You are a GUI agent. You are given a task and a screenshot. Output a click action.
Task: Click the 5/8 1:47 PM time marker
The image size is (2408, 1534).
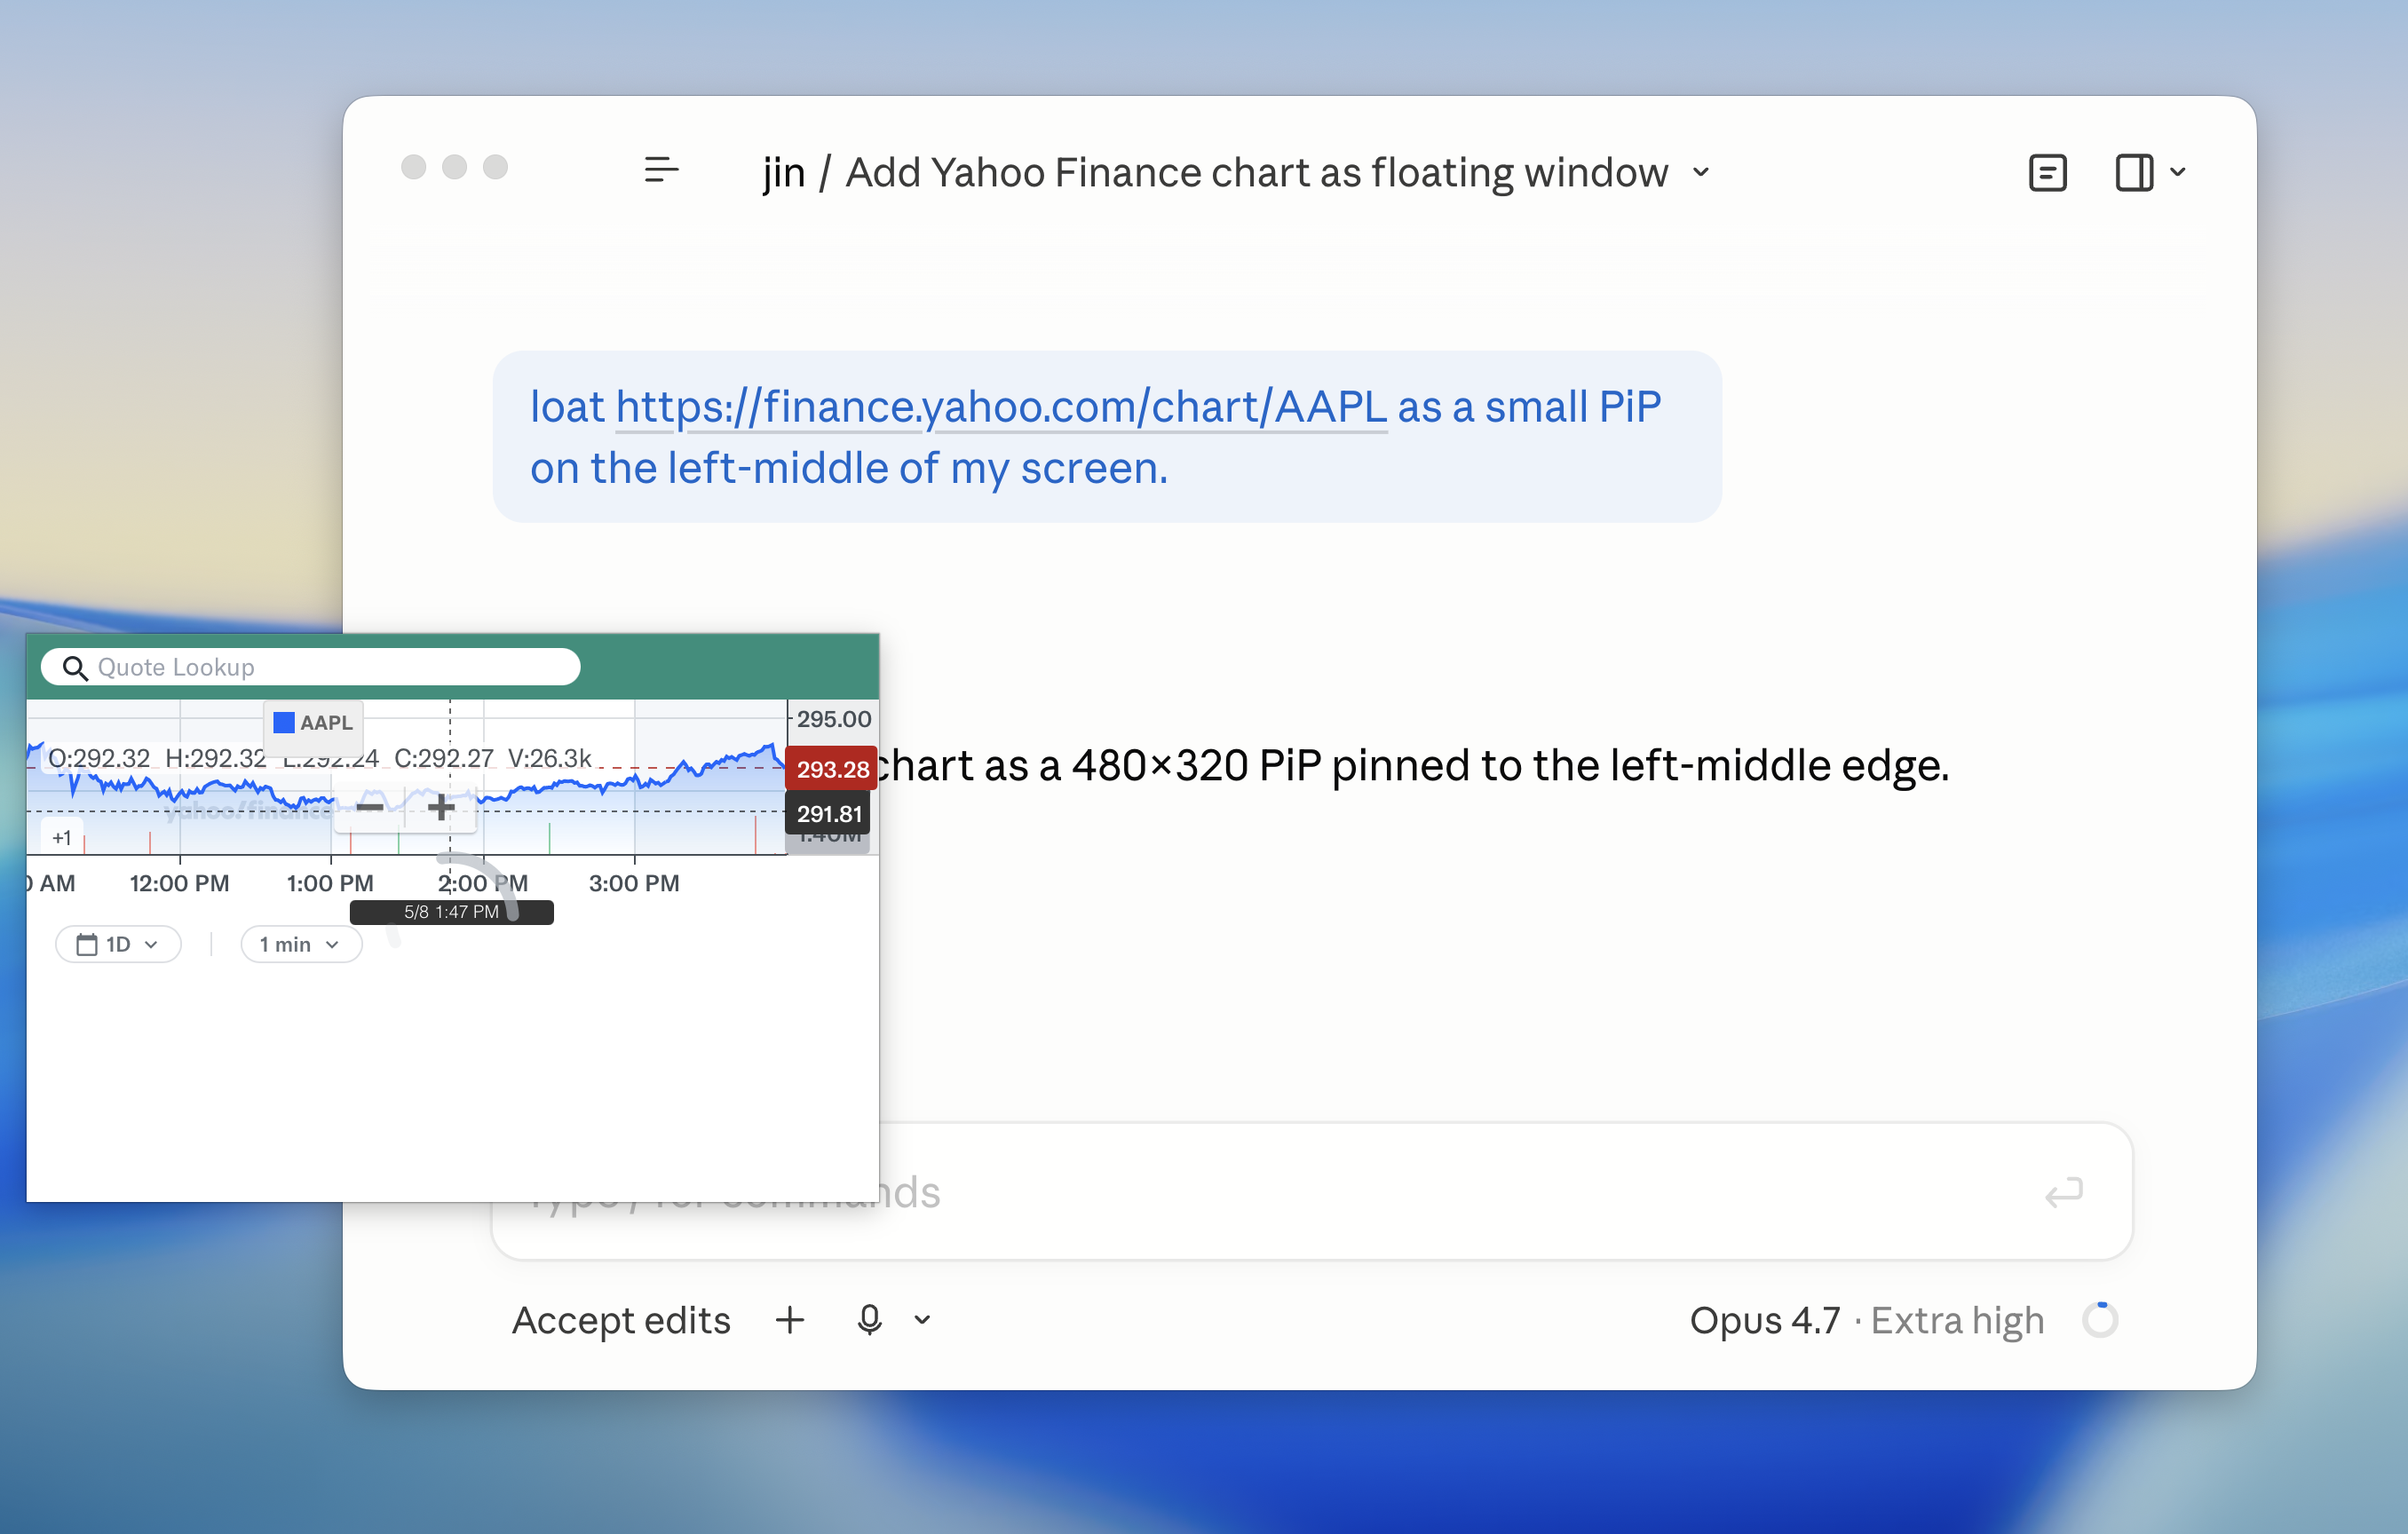click(x=451, y=912)
